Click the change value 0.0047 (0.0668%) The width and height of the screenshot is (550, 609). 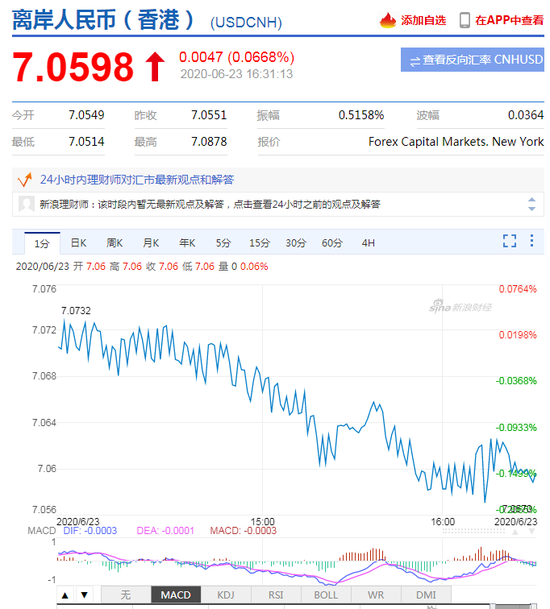point(237,57)
